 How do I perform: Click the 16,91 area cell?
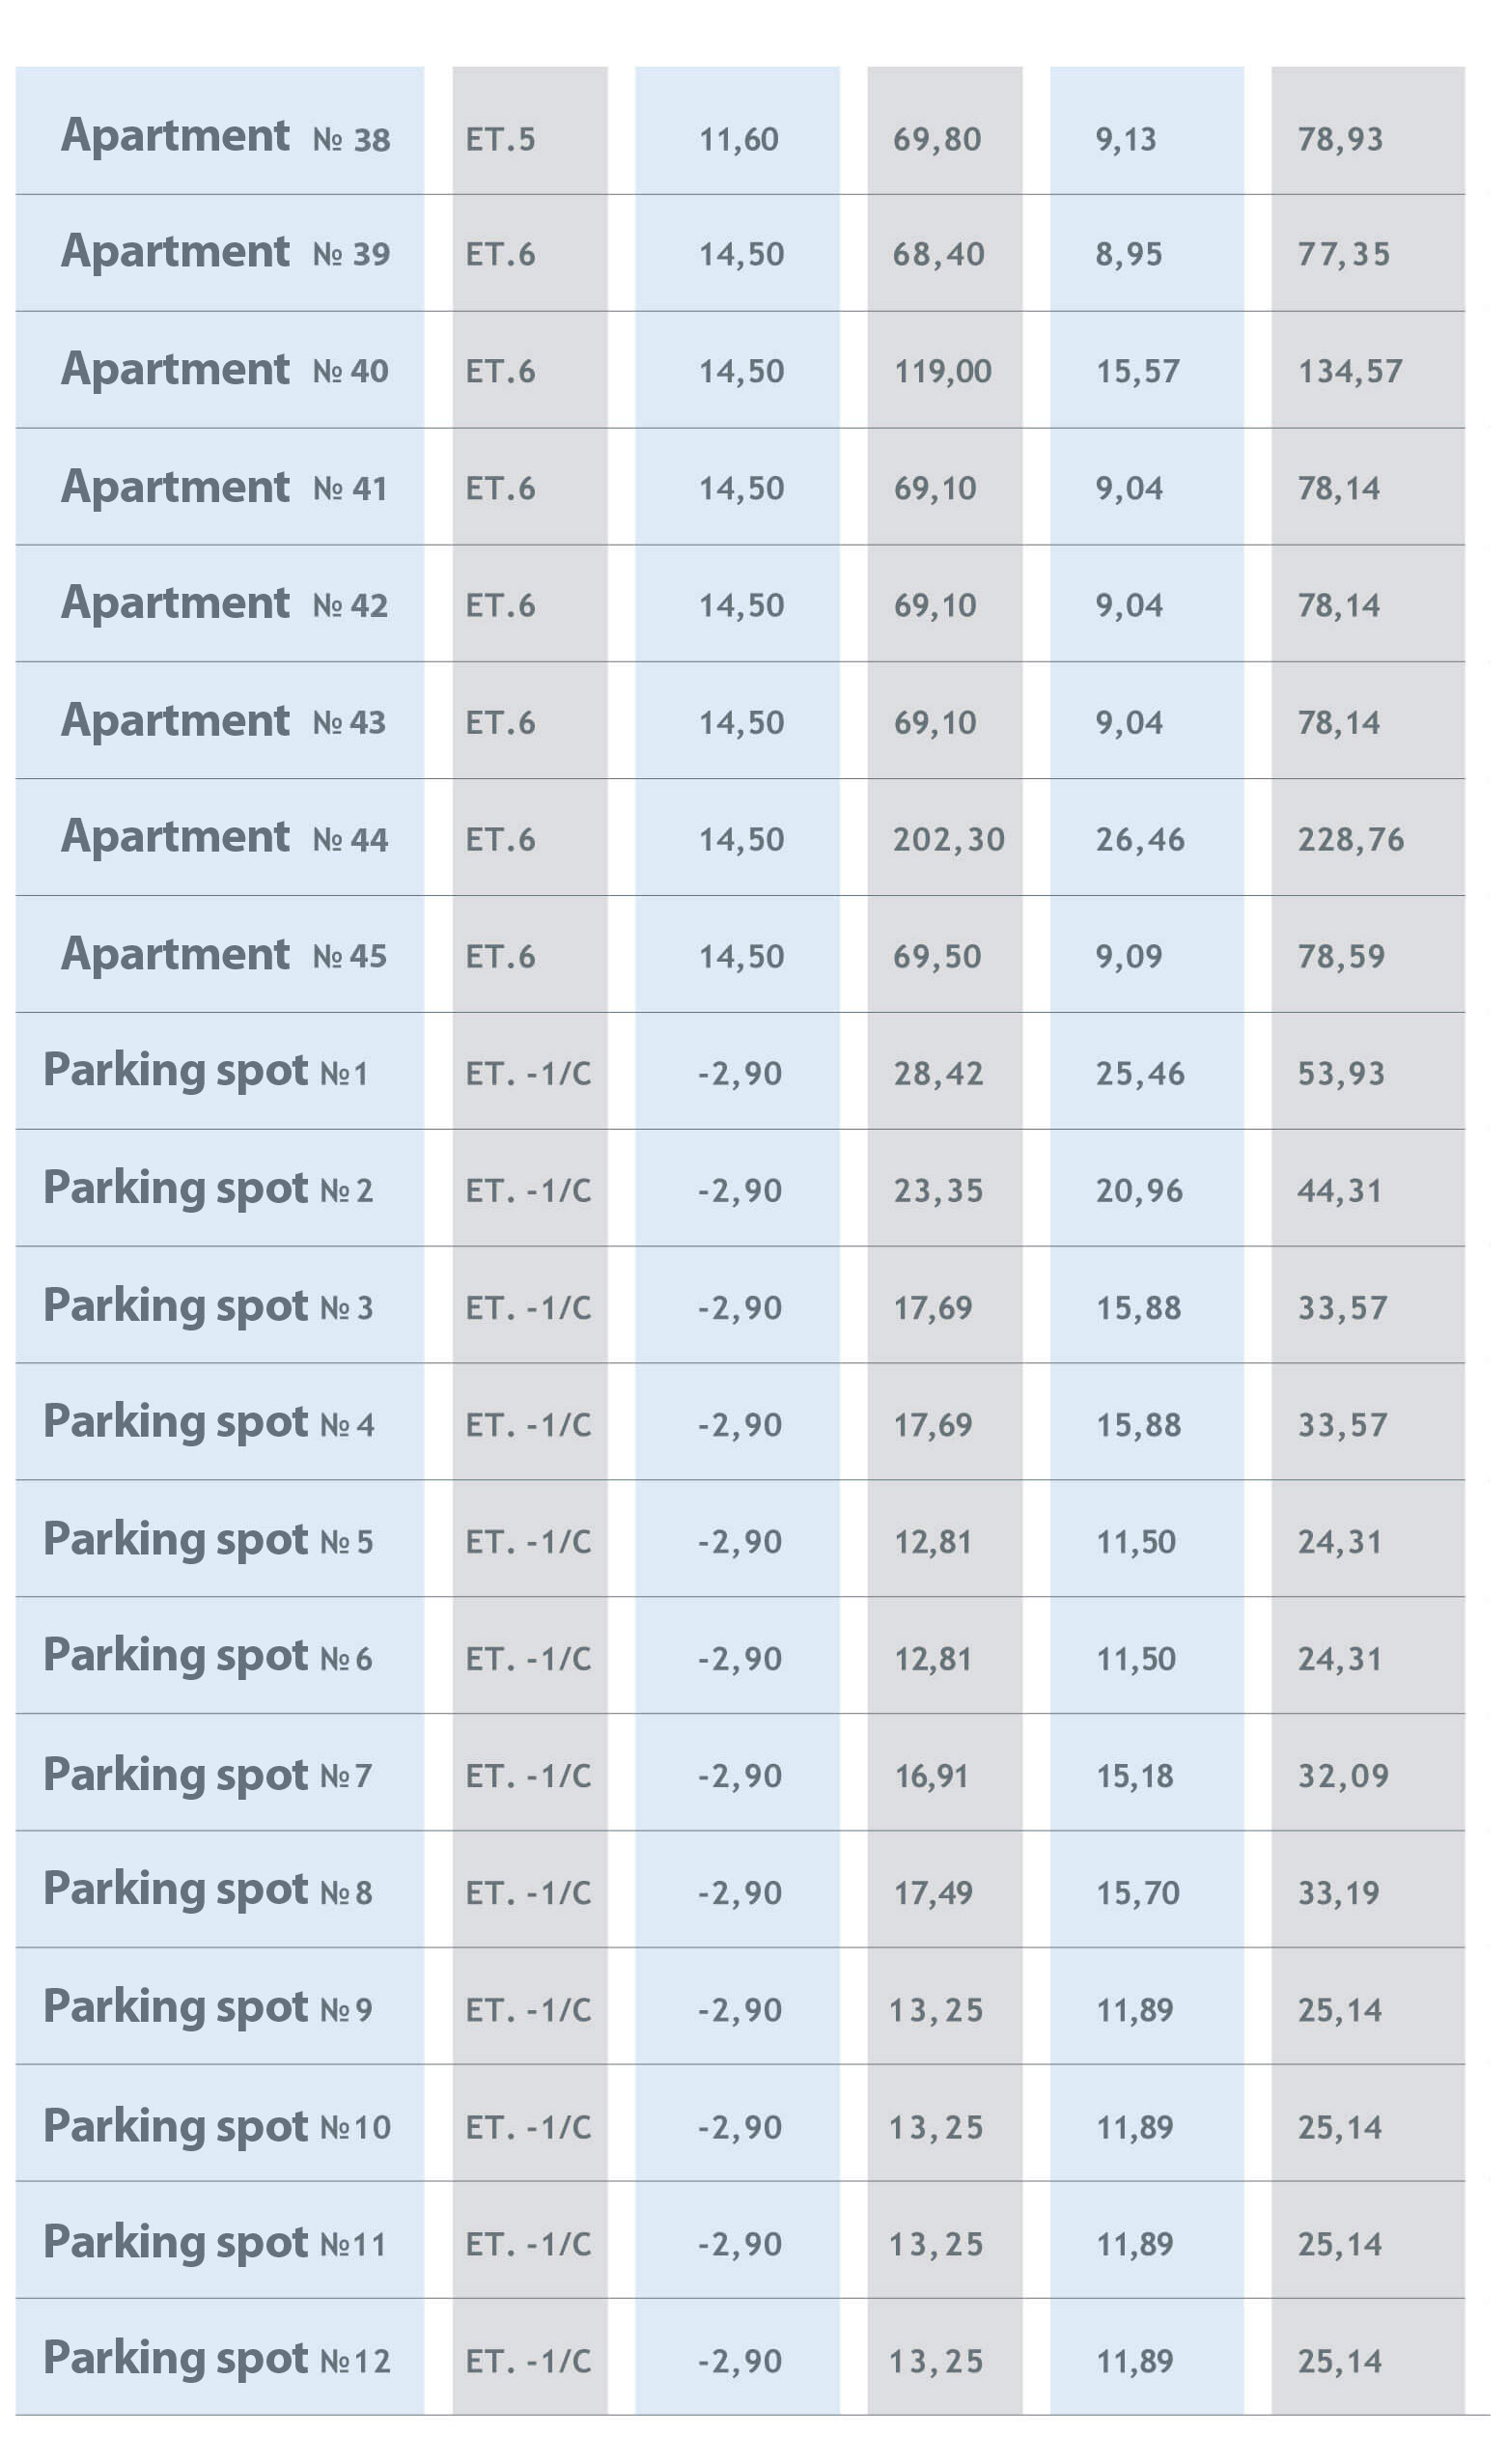coord(931,1776)
